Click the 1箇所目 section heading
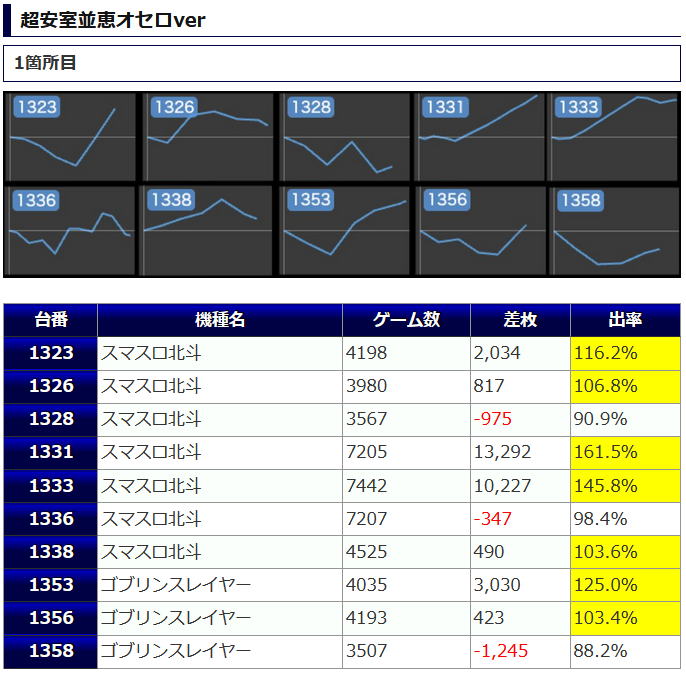 [46, 63]
